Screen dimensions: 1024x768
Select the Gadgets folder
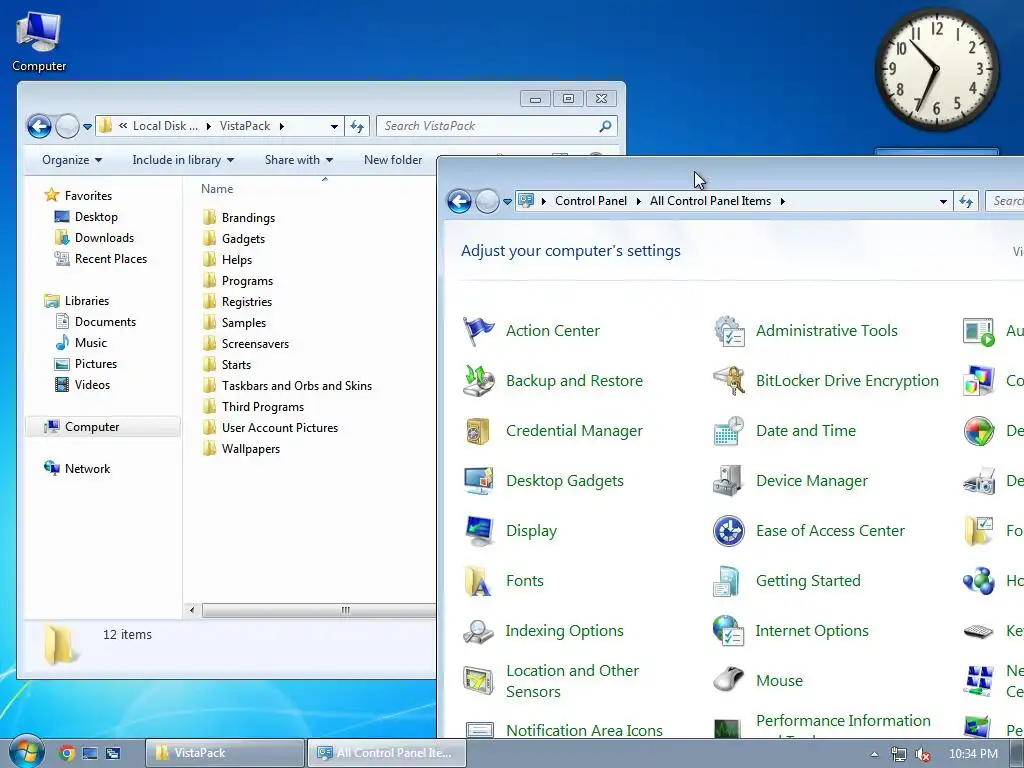point(243,239)
